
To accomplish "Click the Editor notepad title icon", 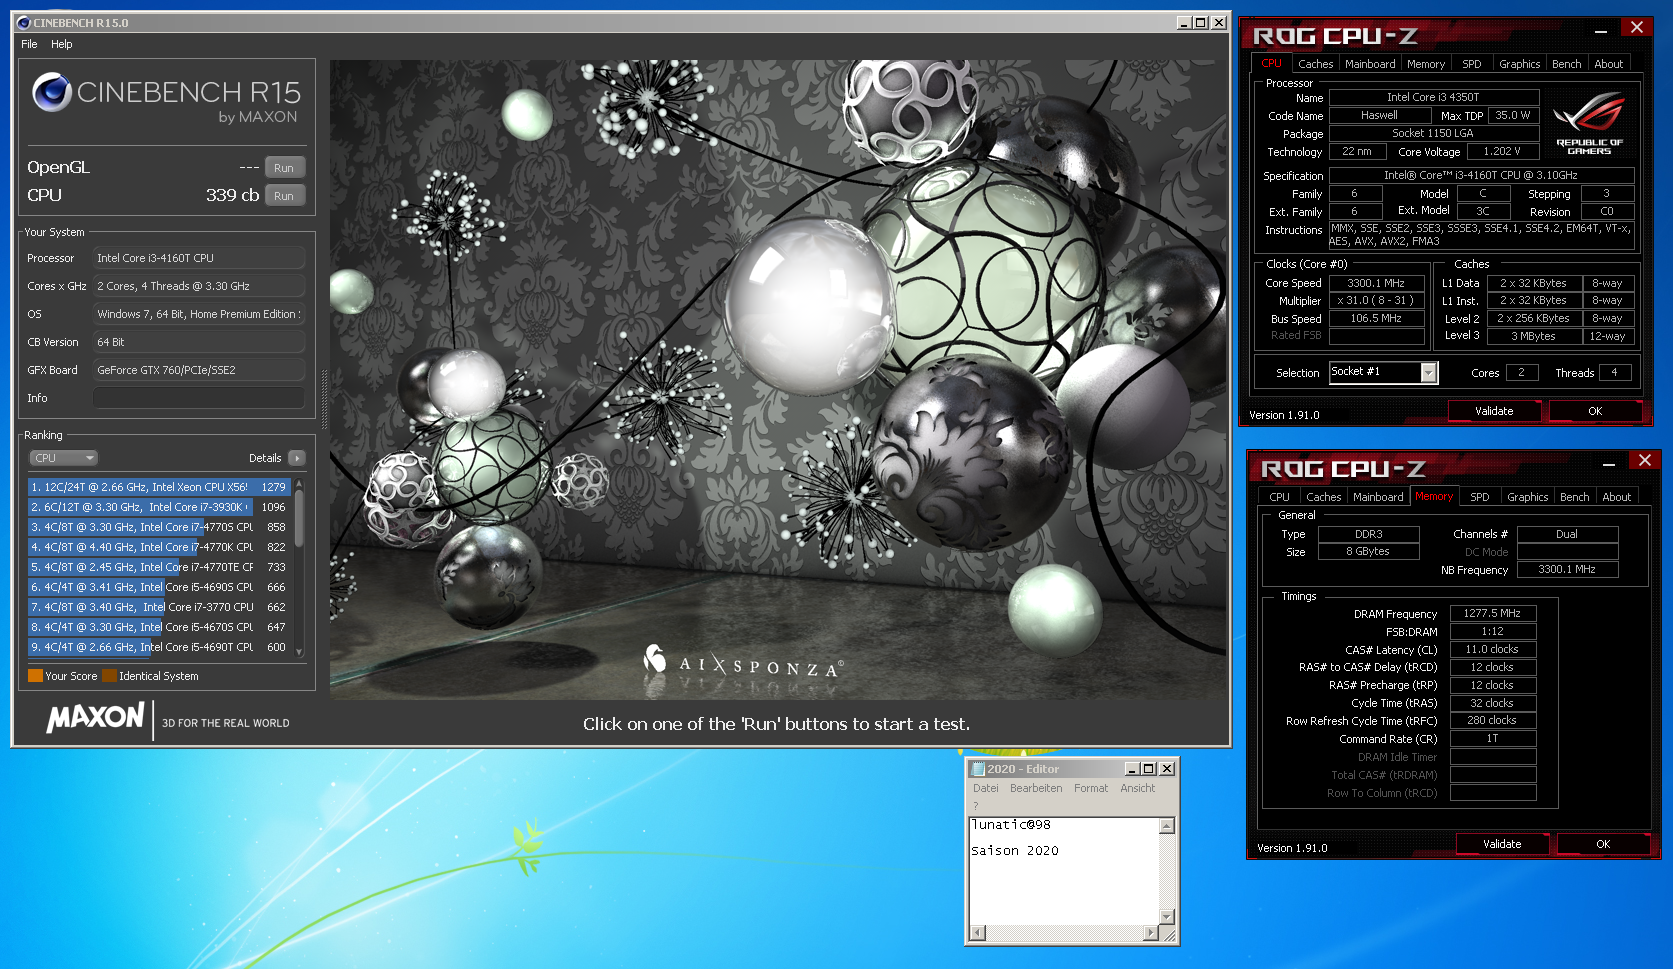I will click(x=978, y=769).
